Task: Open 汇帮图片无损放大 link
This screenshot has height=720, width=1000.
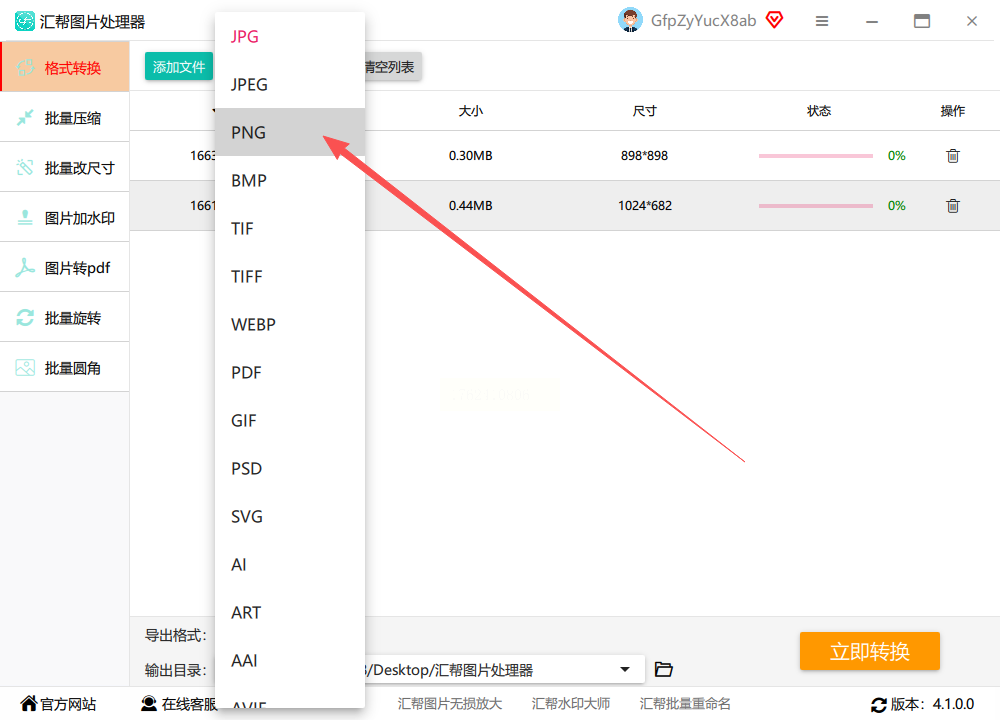Action: (x=450, y=703)
